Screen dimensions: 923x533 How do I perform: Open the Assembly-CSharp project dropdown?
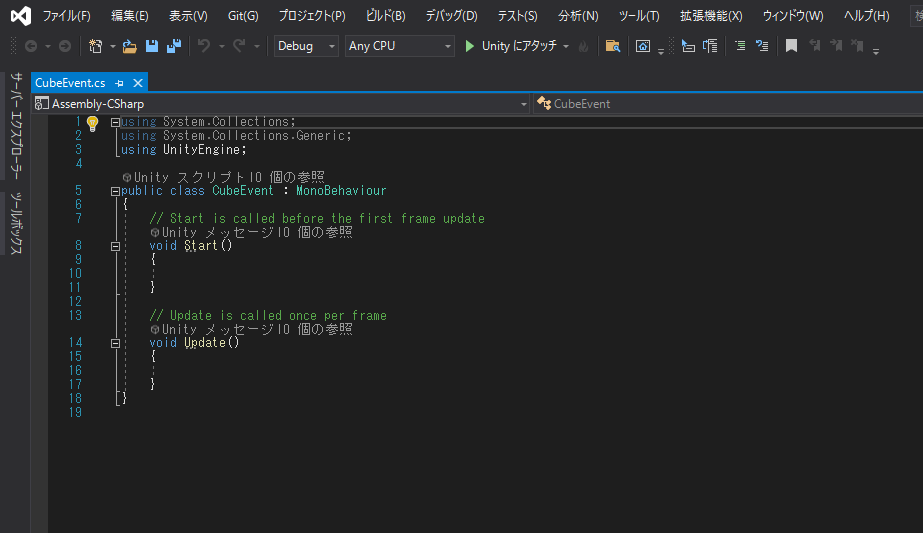click(x=281, y=104)
